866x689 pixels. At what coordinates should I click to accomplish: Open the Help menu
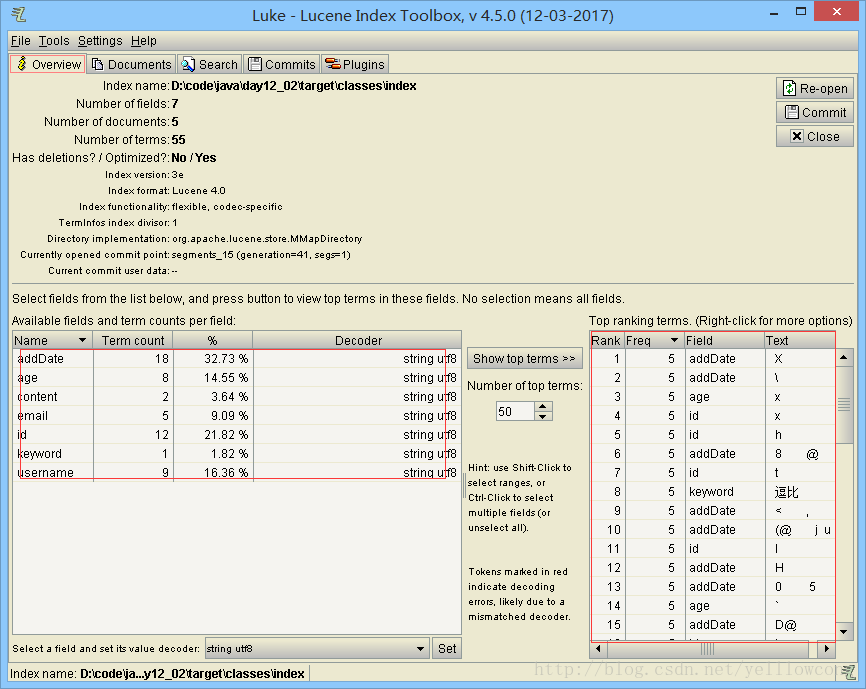tap(144, 41)
